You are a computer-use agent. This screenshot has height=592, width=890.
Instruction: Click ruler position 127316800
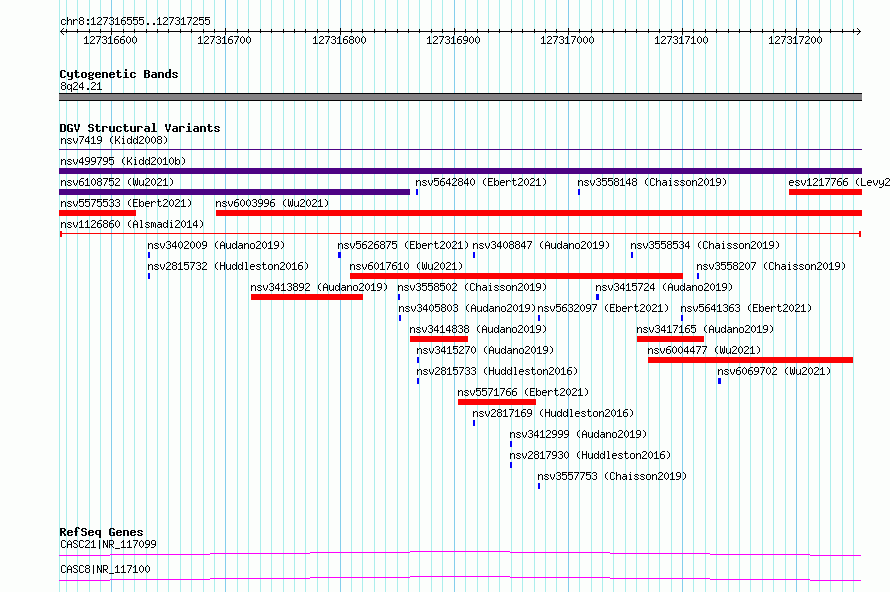339,40
